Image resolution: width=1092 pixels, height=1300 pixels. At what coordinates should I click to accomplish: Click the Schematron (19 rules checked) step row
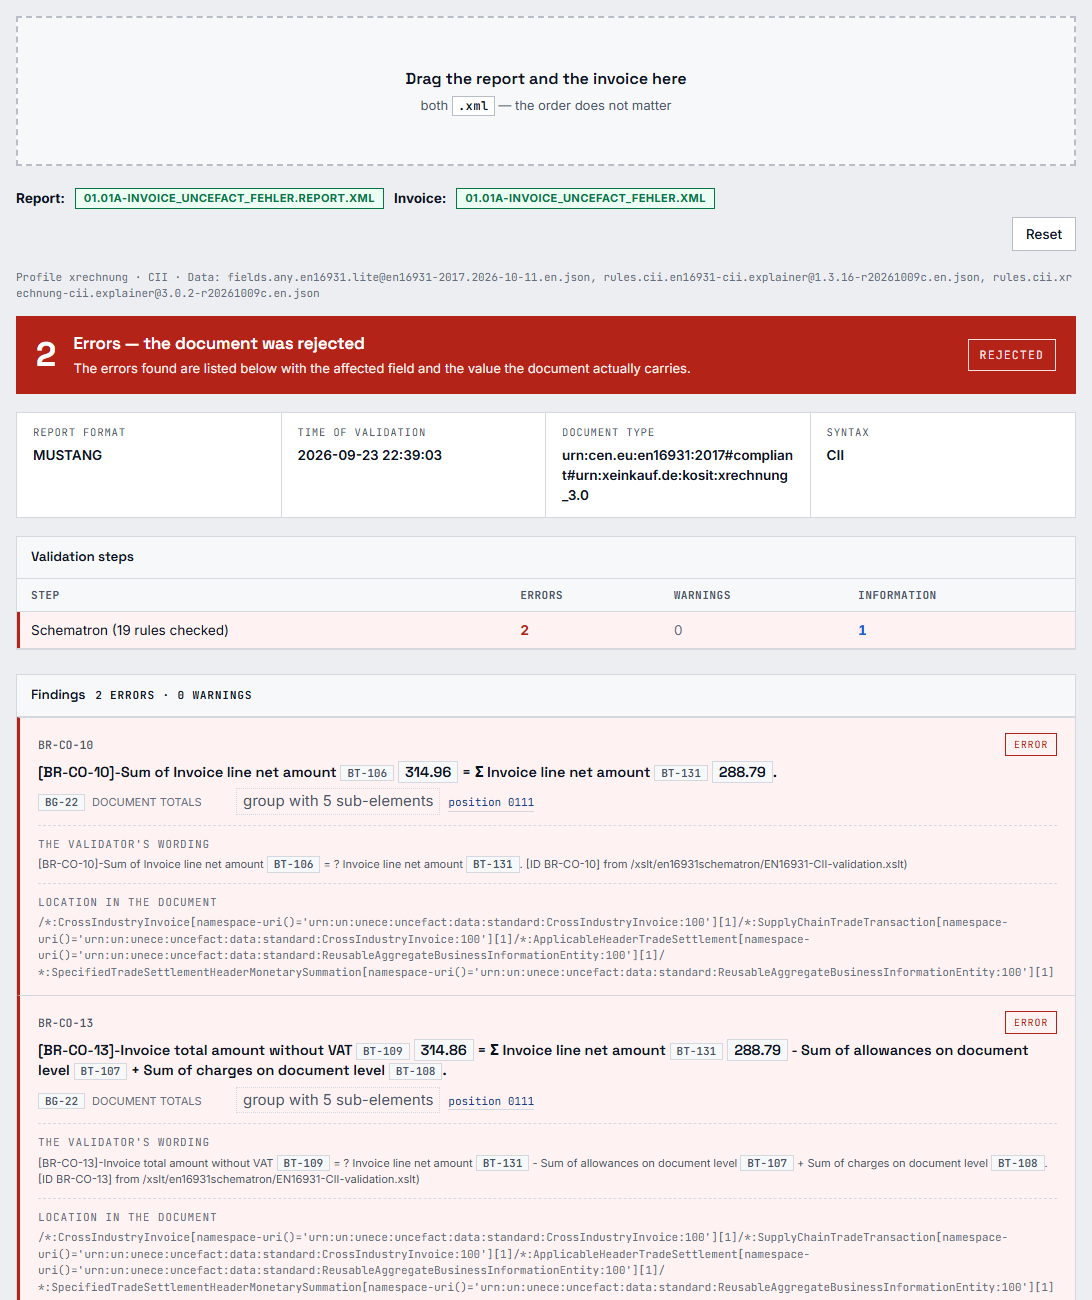(x=546, y=630)
